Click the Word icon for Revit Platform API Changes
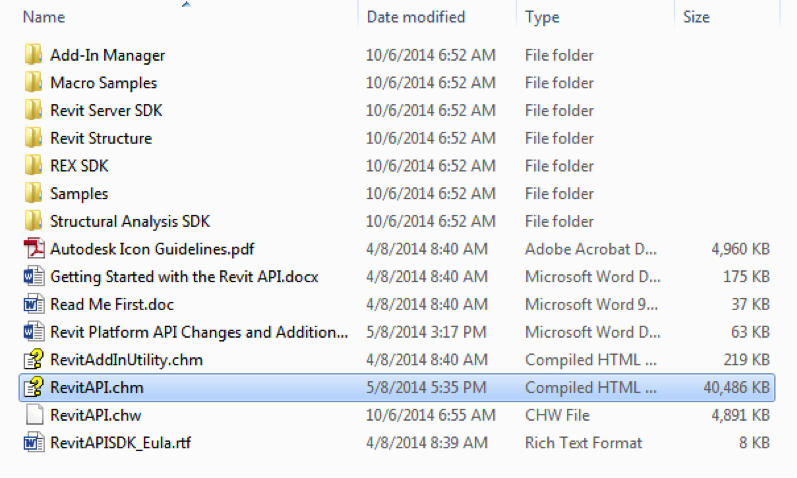This screenshot has width=797, height=478. click(x=34, y=332)
